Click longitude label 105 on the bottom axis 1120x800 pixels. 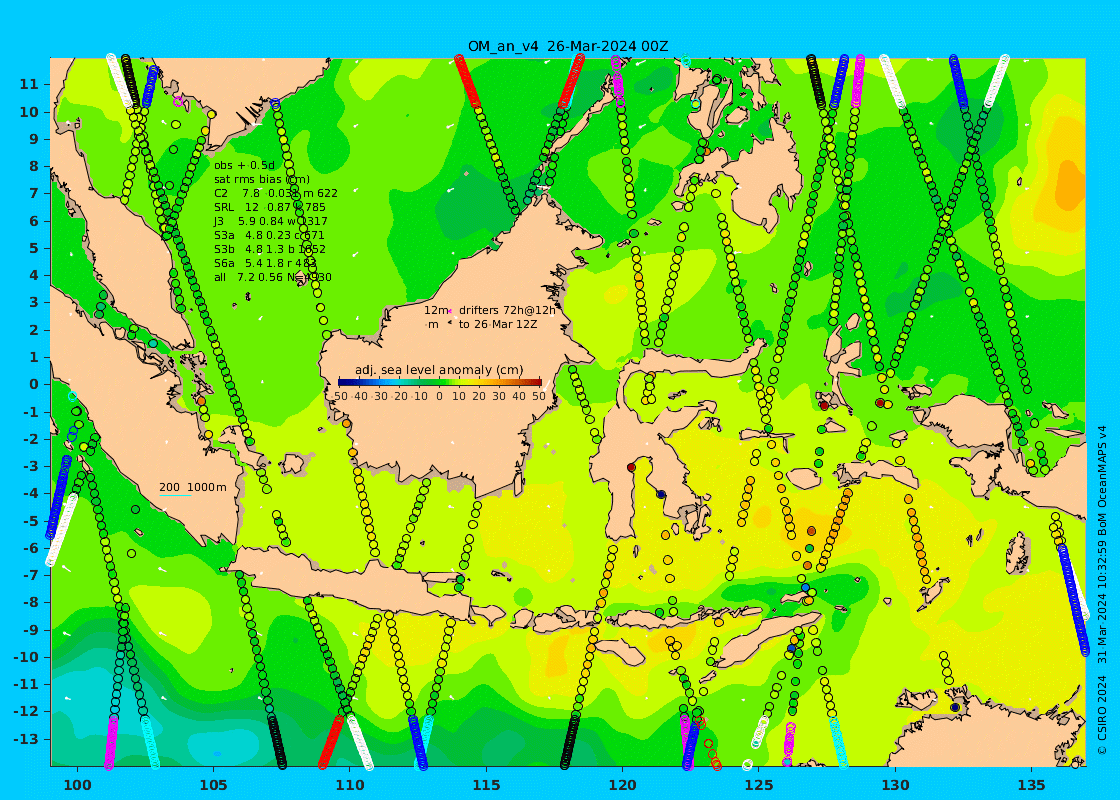(x=214, y=784)
